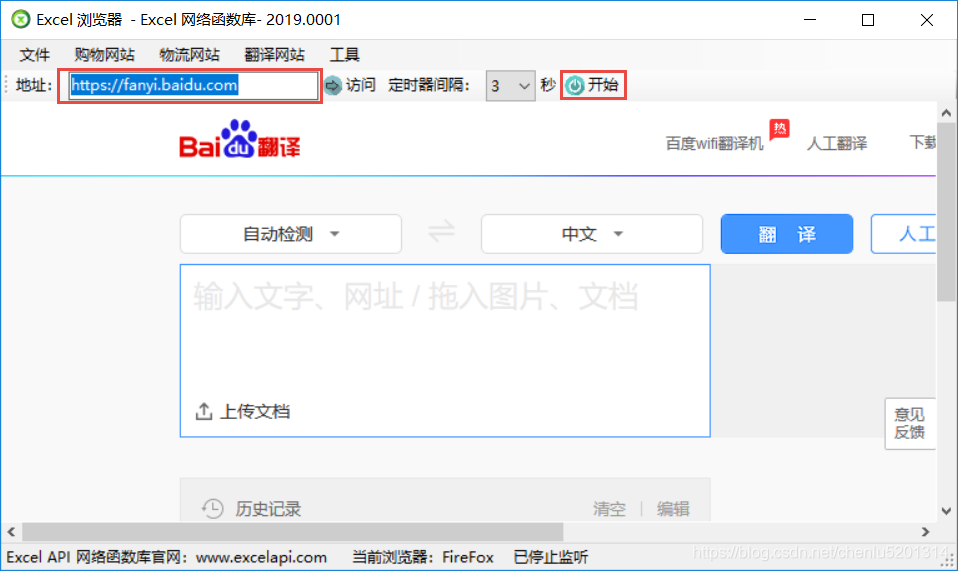Screen dimensions: 958x571
Task: Open the 购物网站 menu
Action: [104, 55]
